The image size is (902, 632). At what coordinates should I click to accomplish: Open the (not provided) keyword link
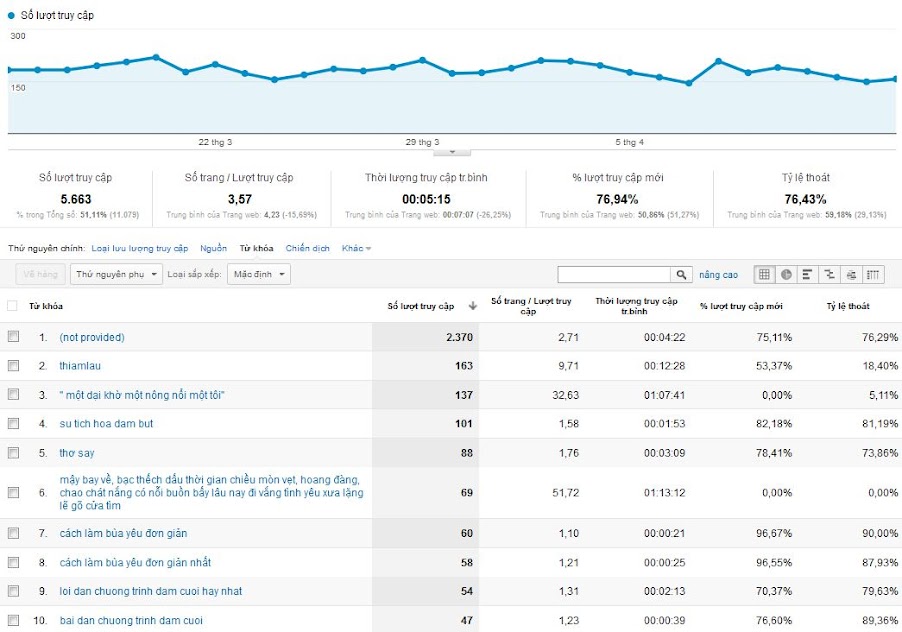click(x=92, y=337)
